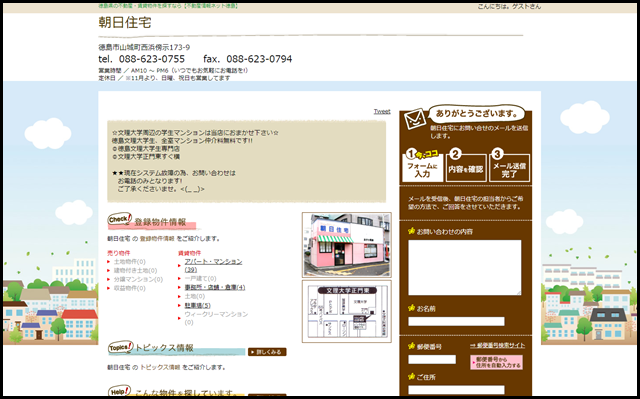Open 駐車場(5) listings
The width and height of the screenshot is (640, 399).
[198, 306]
